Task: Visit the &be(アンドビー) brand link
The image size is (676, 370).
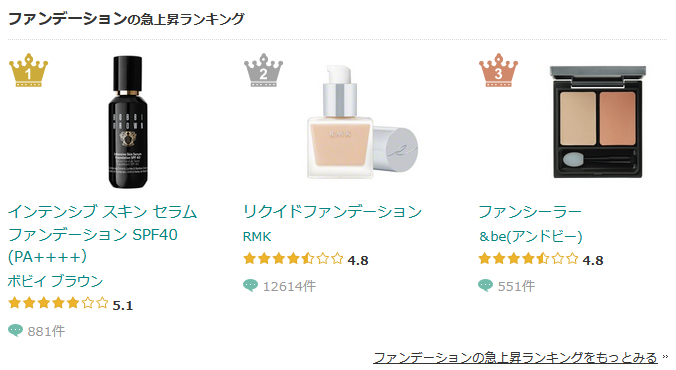Action: click(530, 236)
